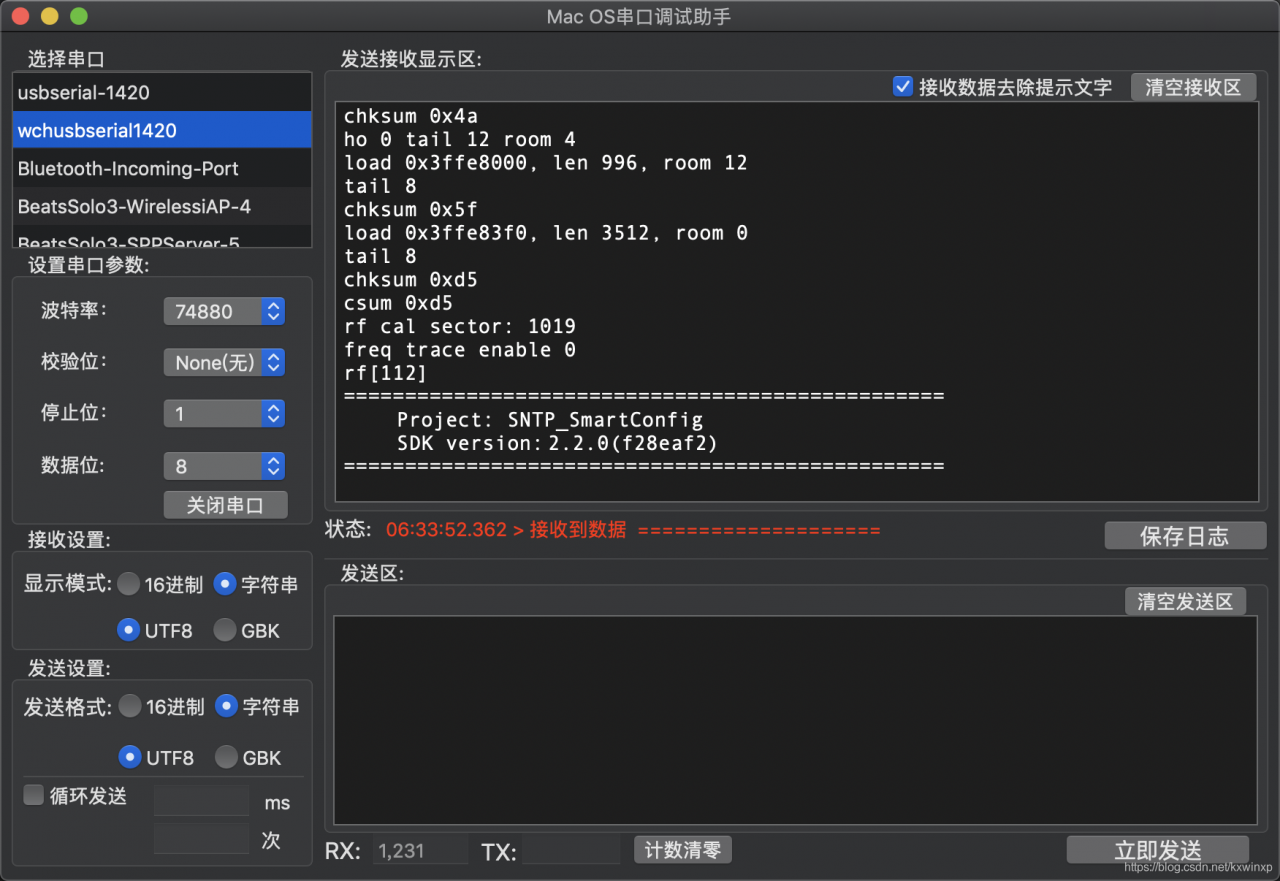Open parity None(无) dropdown

coord(224,363)
